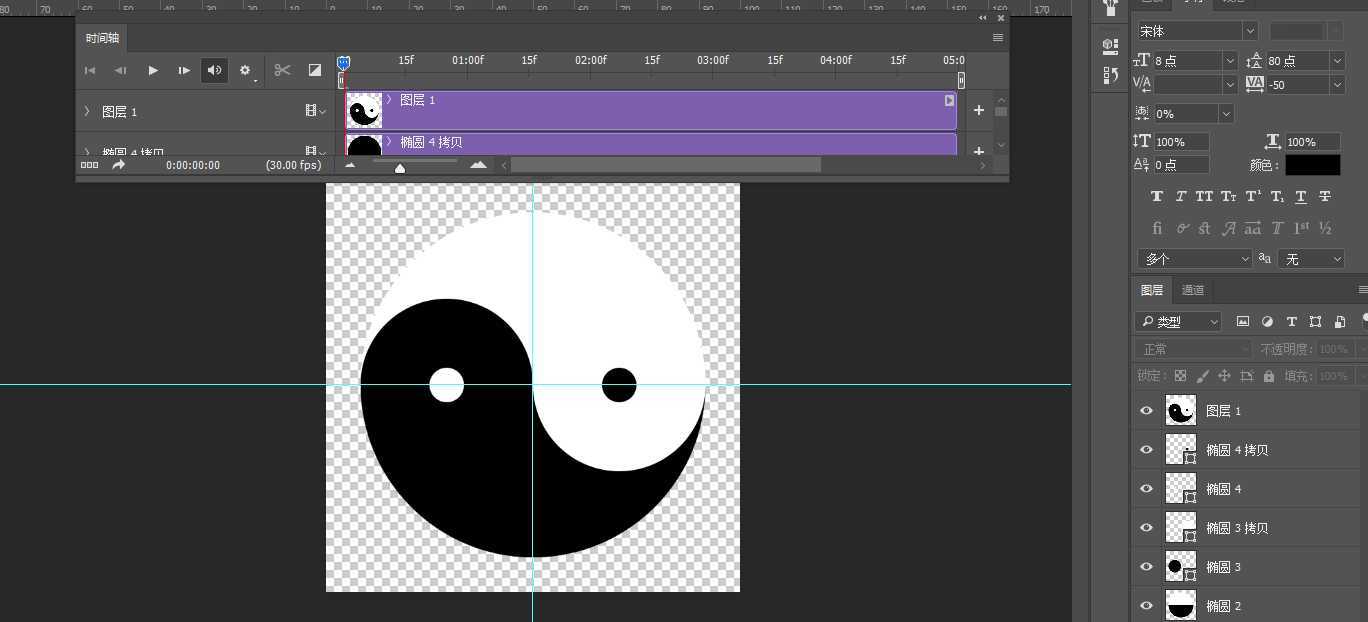Click the scissors icon to split clip

[283, 70]
